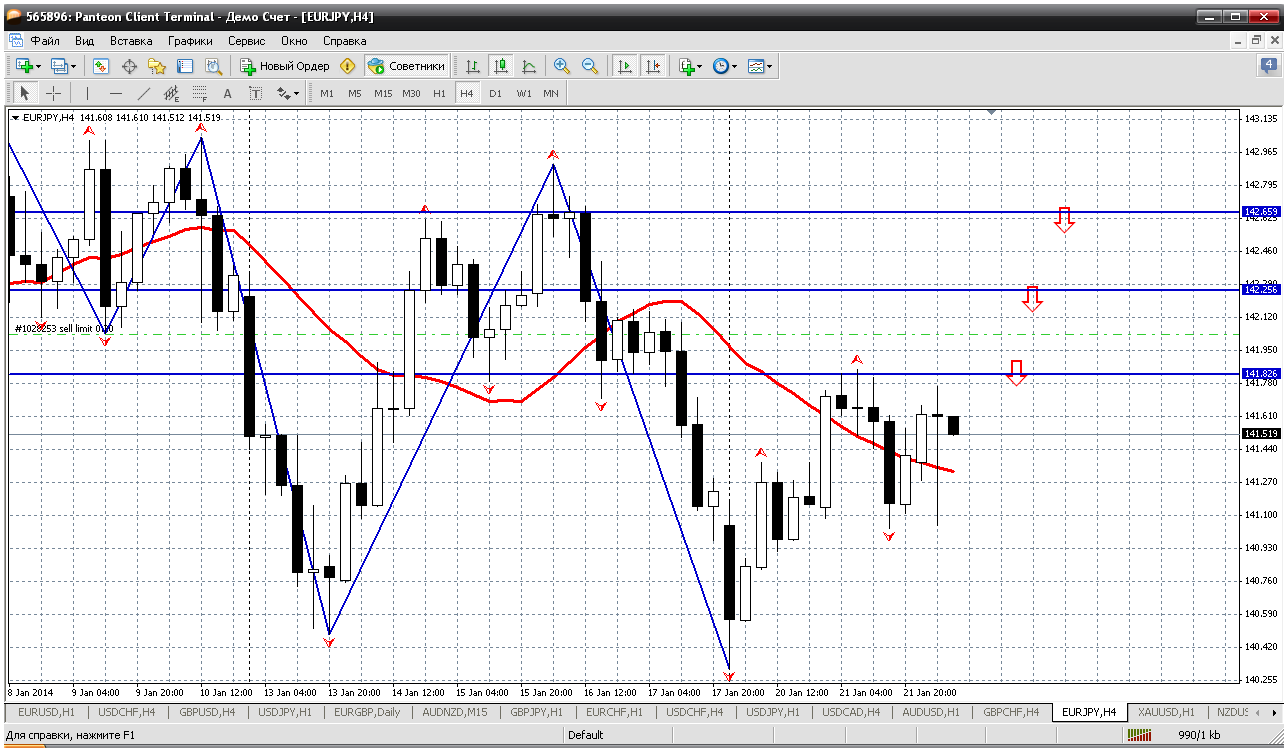Expand the triangle beside EURJPY,H4 chart title
The height and width of the screenshot is (748, 1288).
pos(15,118)
